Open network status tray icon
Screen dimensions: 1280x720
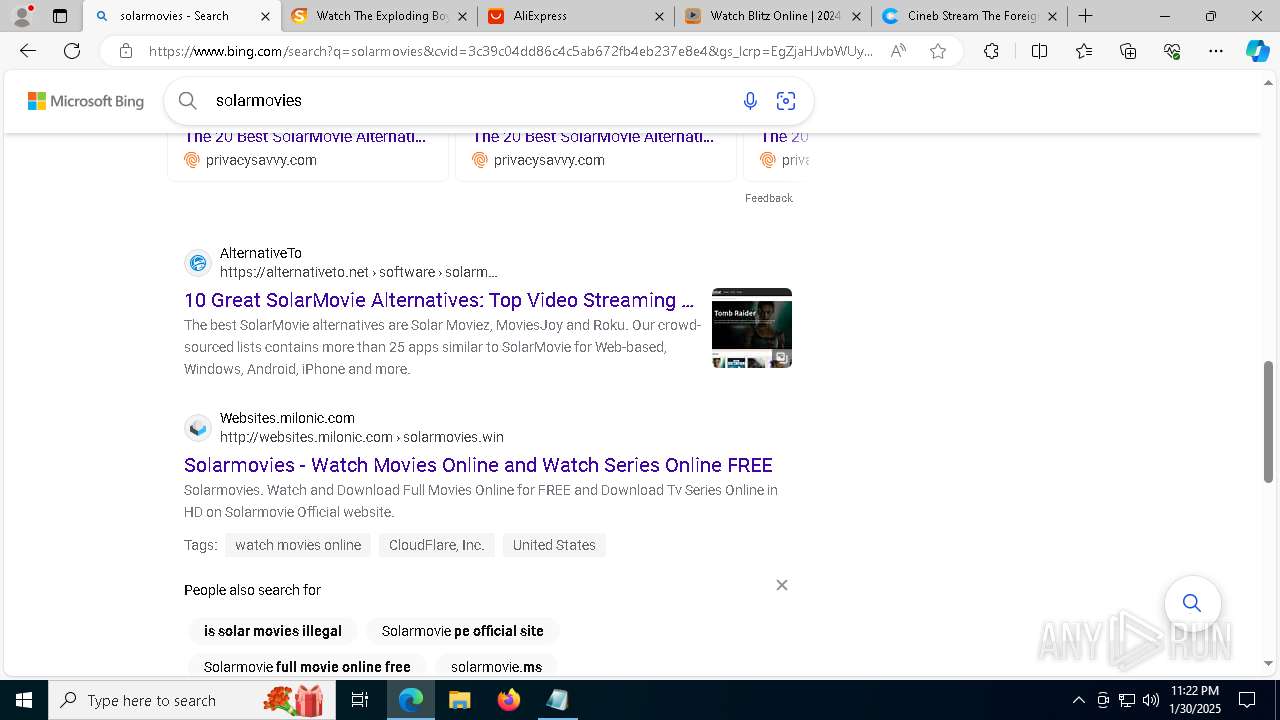point(1127,700)
